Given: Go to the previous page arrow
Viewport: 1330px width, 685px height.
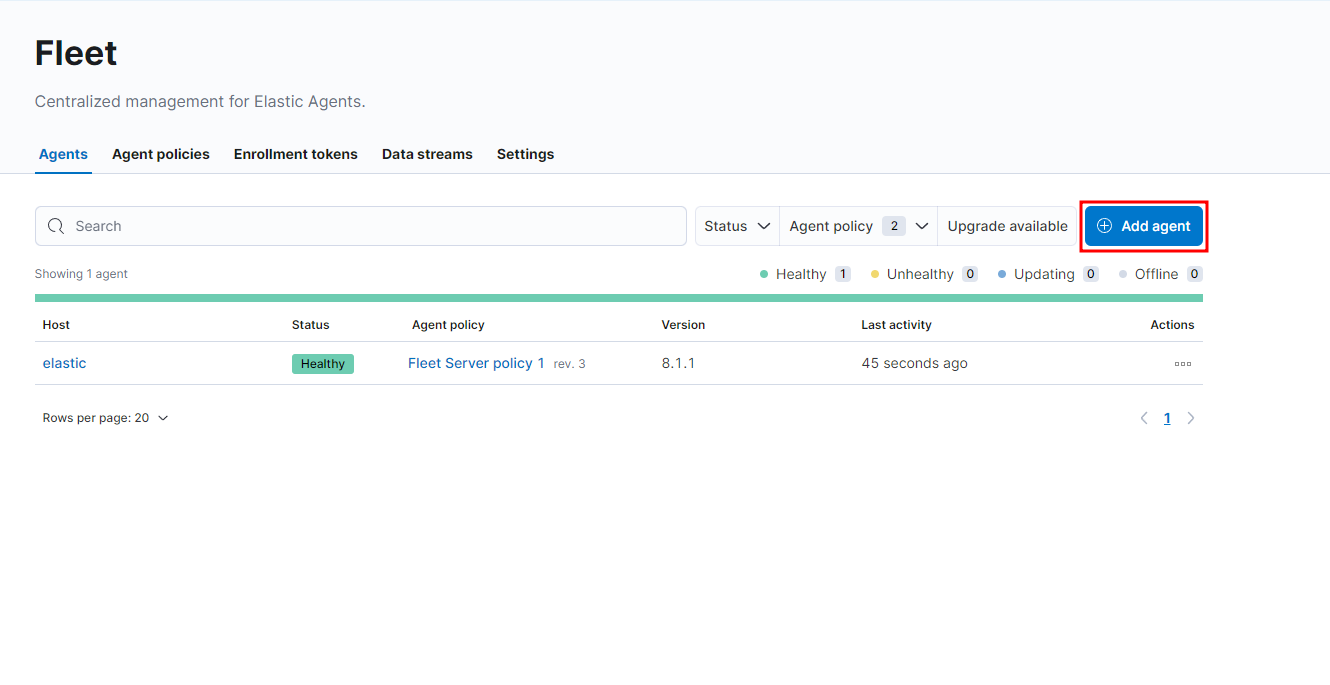Looking at the screenshot, I should tap(1144, 419).
